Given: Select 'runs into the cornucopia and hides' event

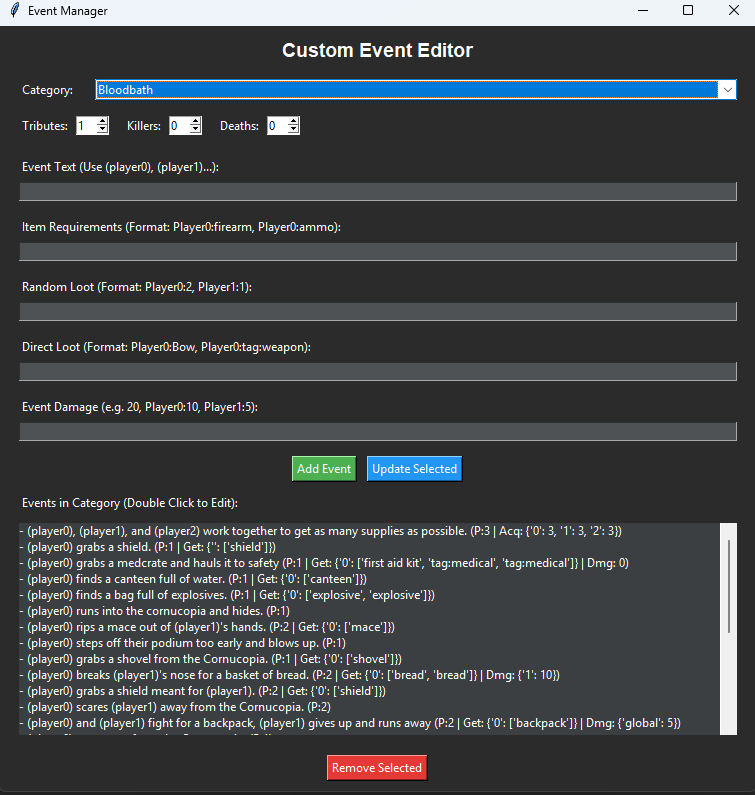Looking at the screenshot, I should (x=369, y=611).
